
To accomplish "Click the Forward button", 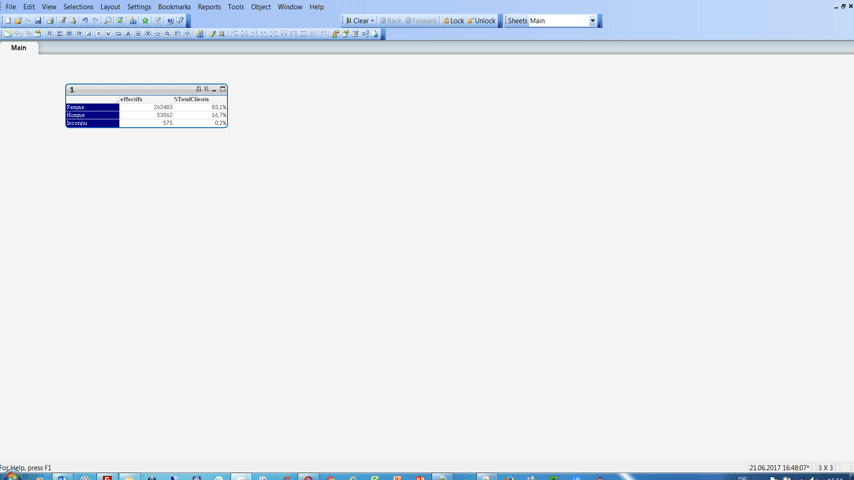I will (420, 21).
